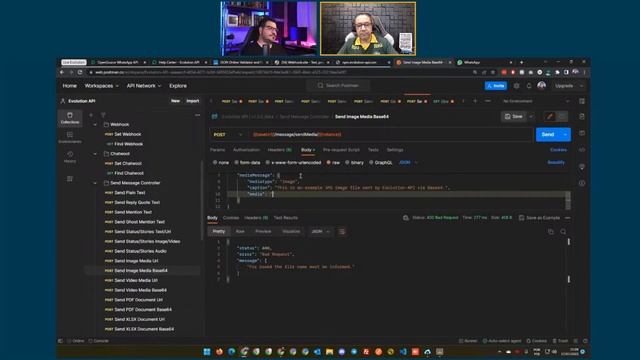Select the GraphQL body type
Viewport: 640px width, 360px height.
[381, 162]
